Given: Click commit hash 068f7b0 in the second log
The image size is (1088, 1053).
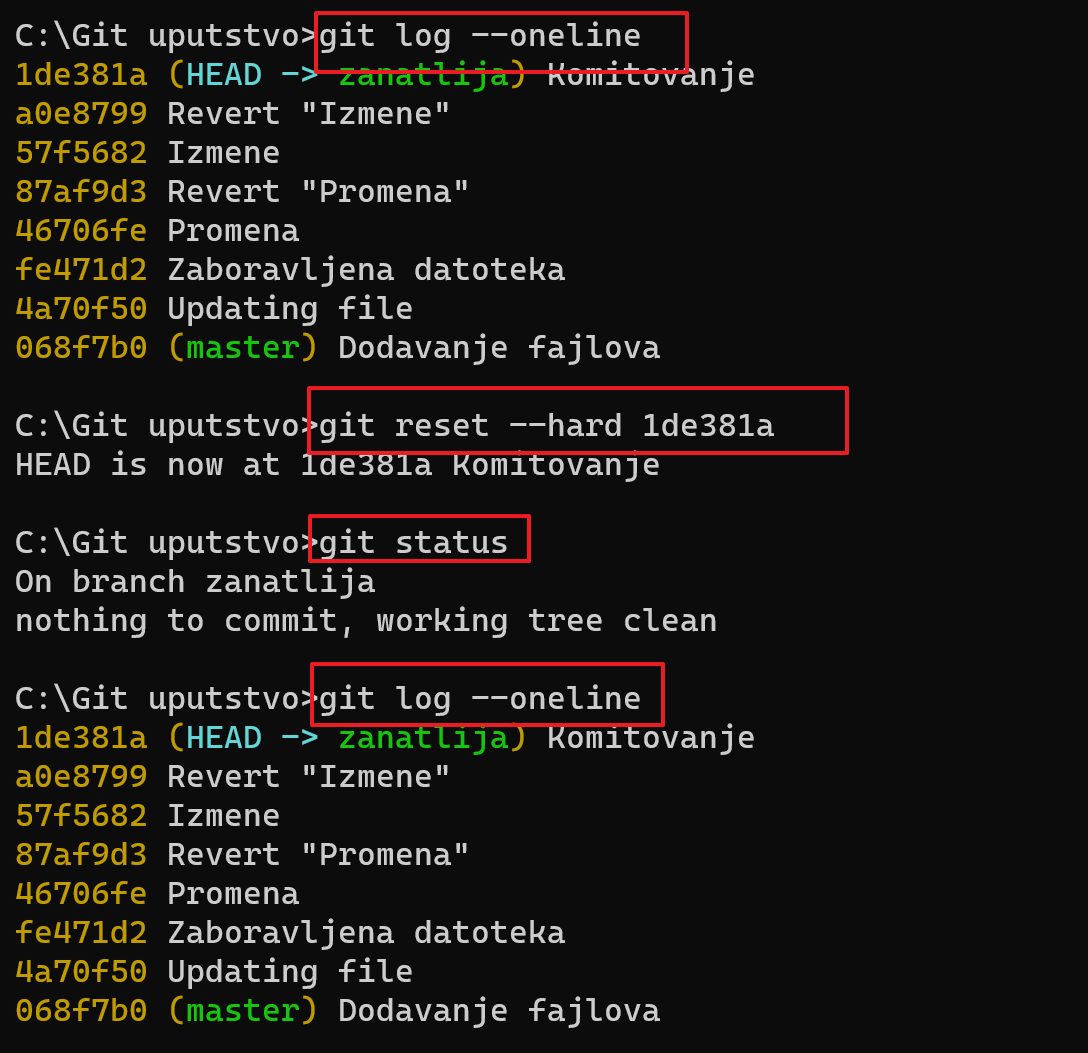Looking at the screenshot, I should tap(81, 1011).
